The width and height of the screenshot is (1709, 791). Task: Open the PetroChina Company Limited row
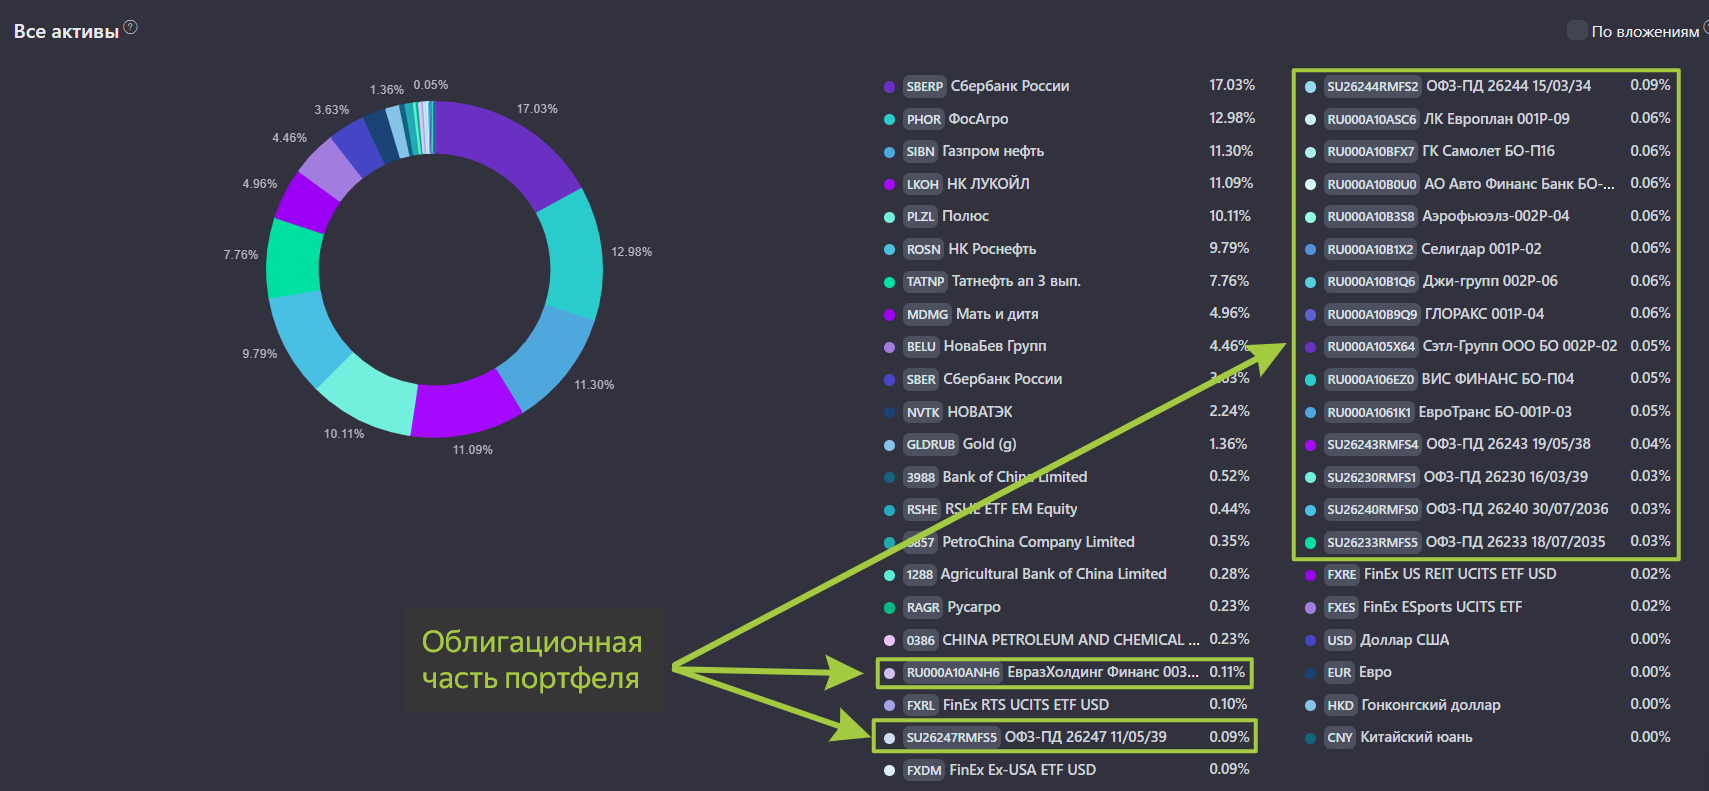pos(1069,542)
